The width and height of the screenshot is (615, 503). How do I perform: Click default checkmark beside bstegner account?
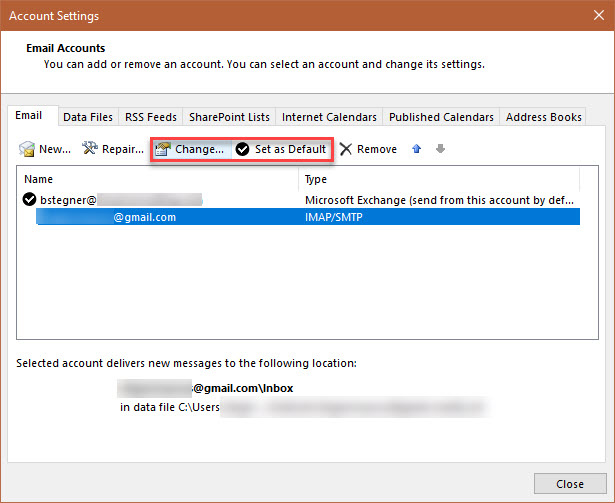[x=29, y=200]
